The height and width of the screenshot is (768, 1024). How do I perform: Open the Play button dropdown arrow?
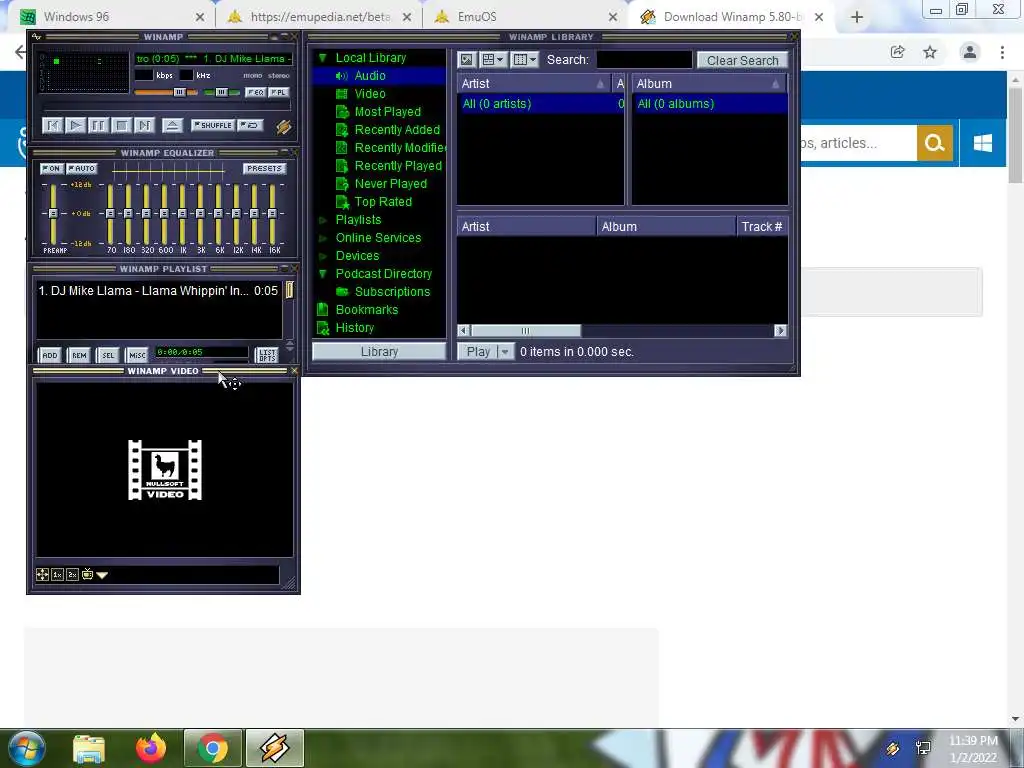pos(505,351)
